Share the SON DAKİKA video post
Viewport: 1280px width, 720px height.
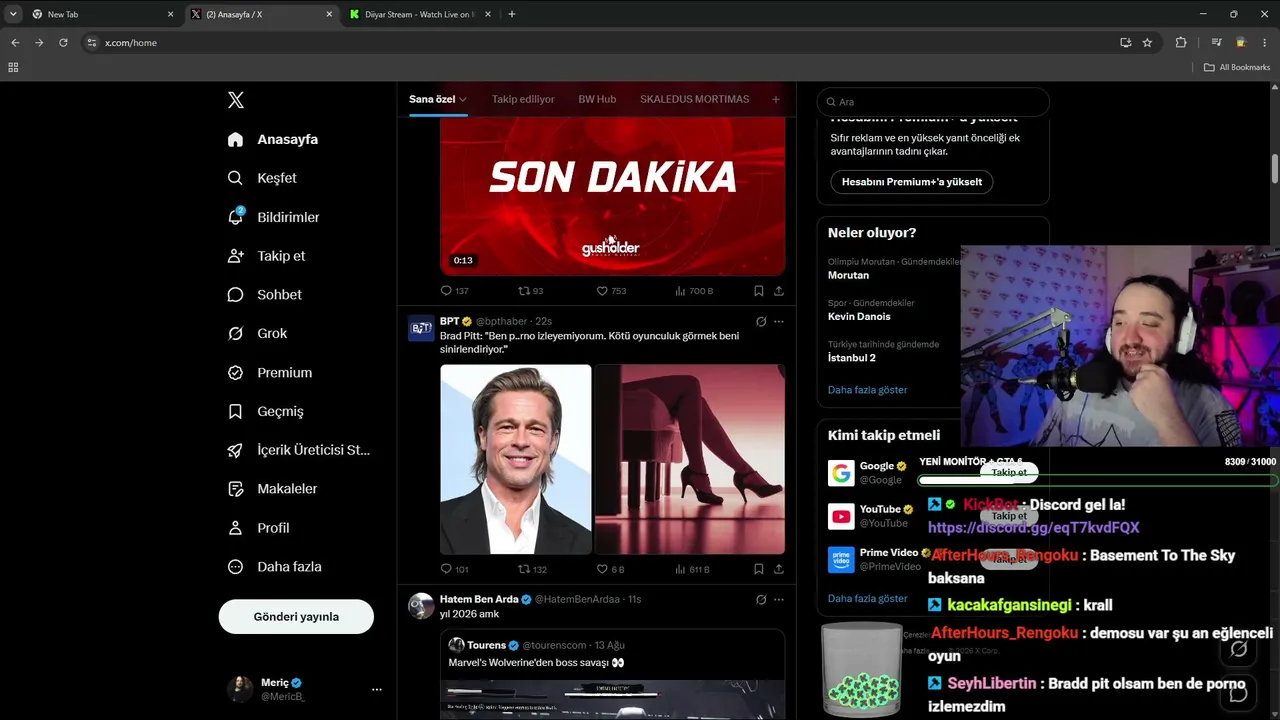pyautogui.click(x=779, y=291)
